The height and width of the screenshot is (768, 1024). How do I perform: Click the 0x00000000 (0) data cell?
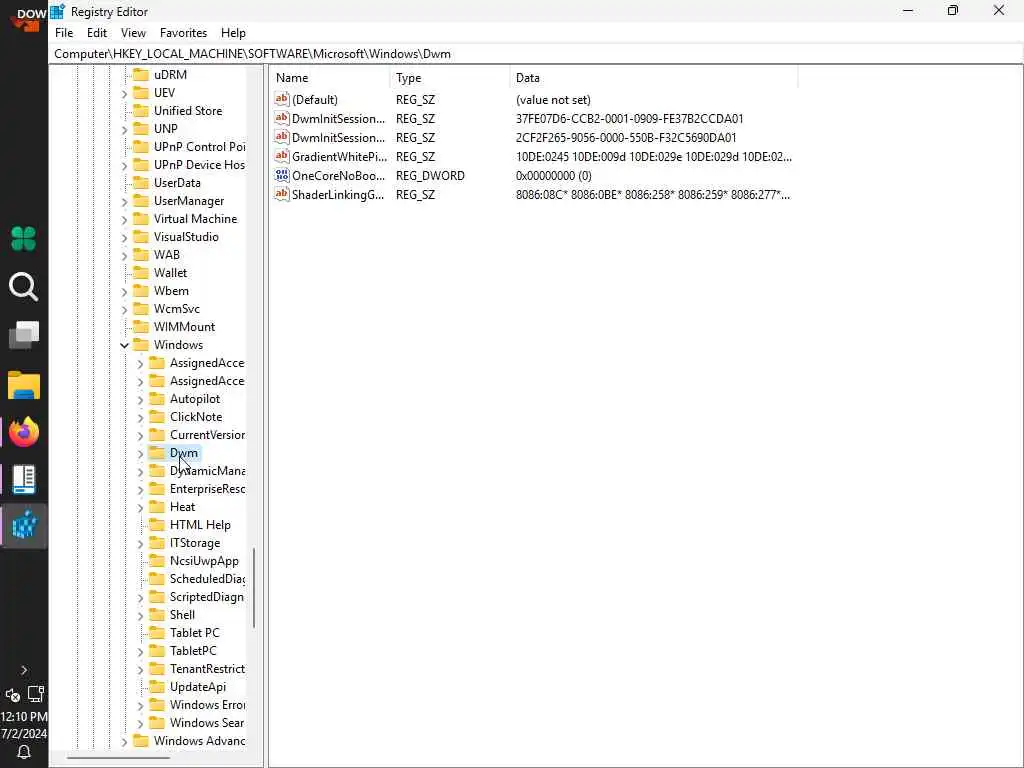pos(554,175)
